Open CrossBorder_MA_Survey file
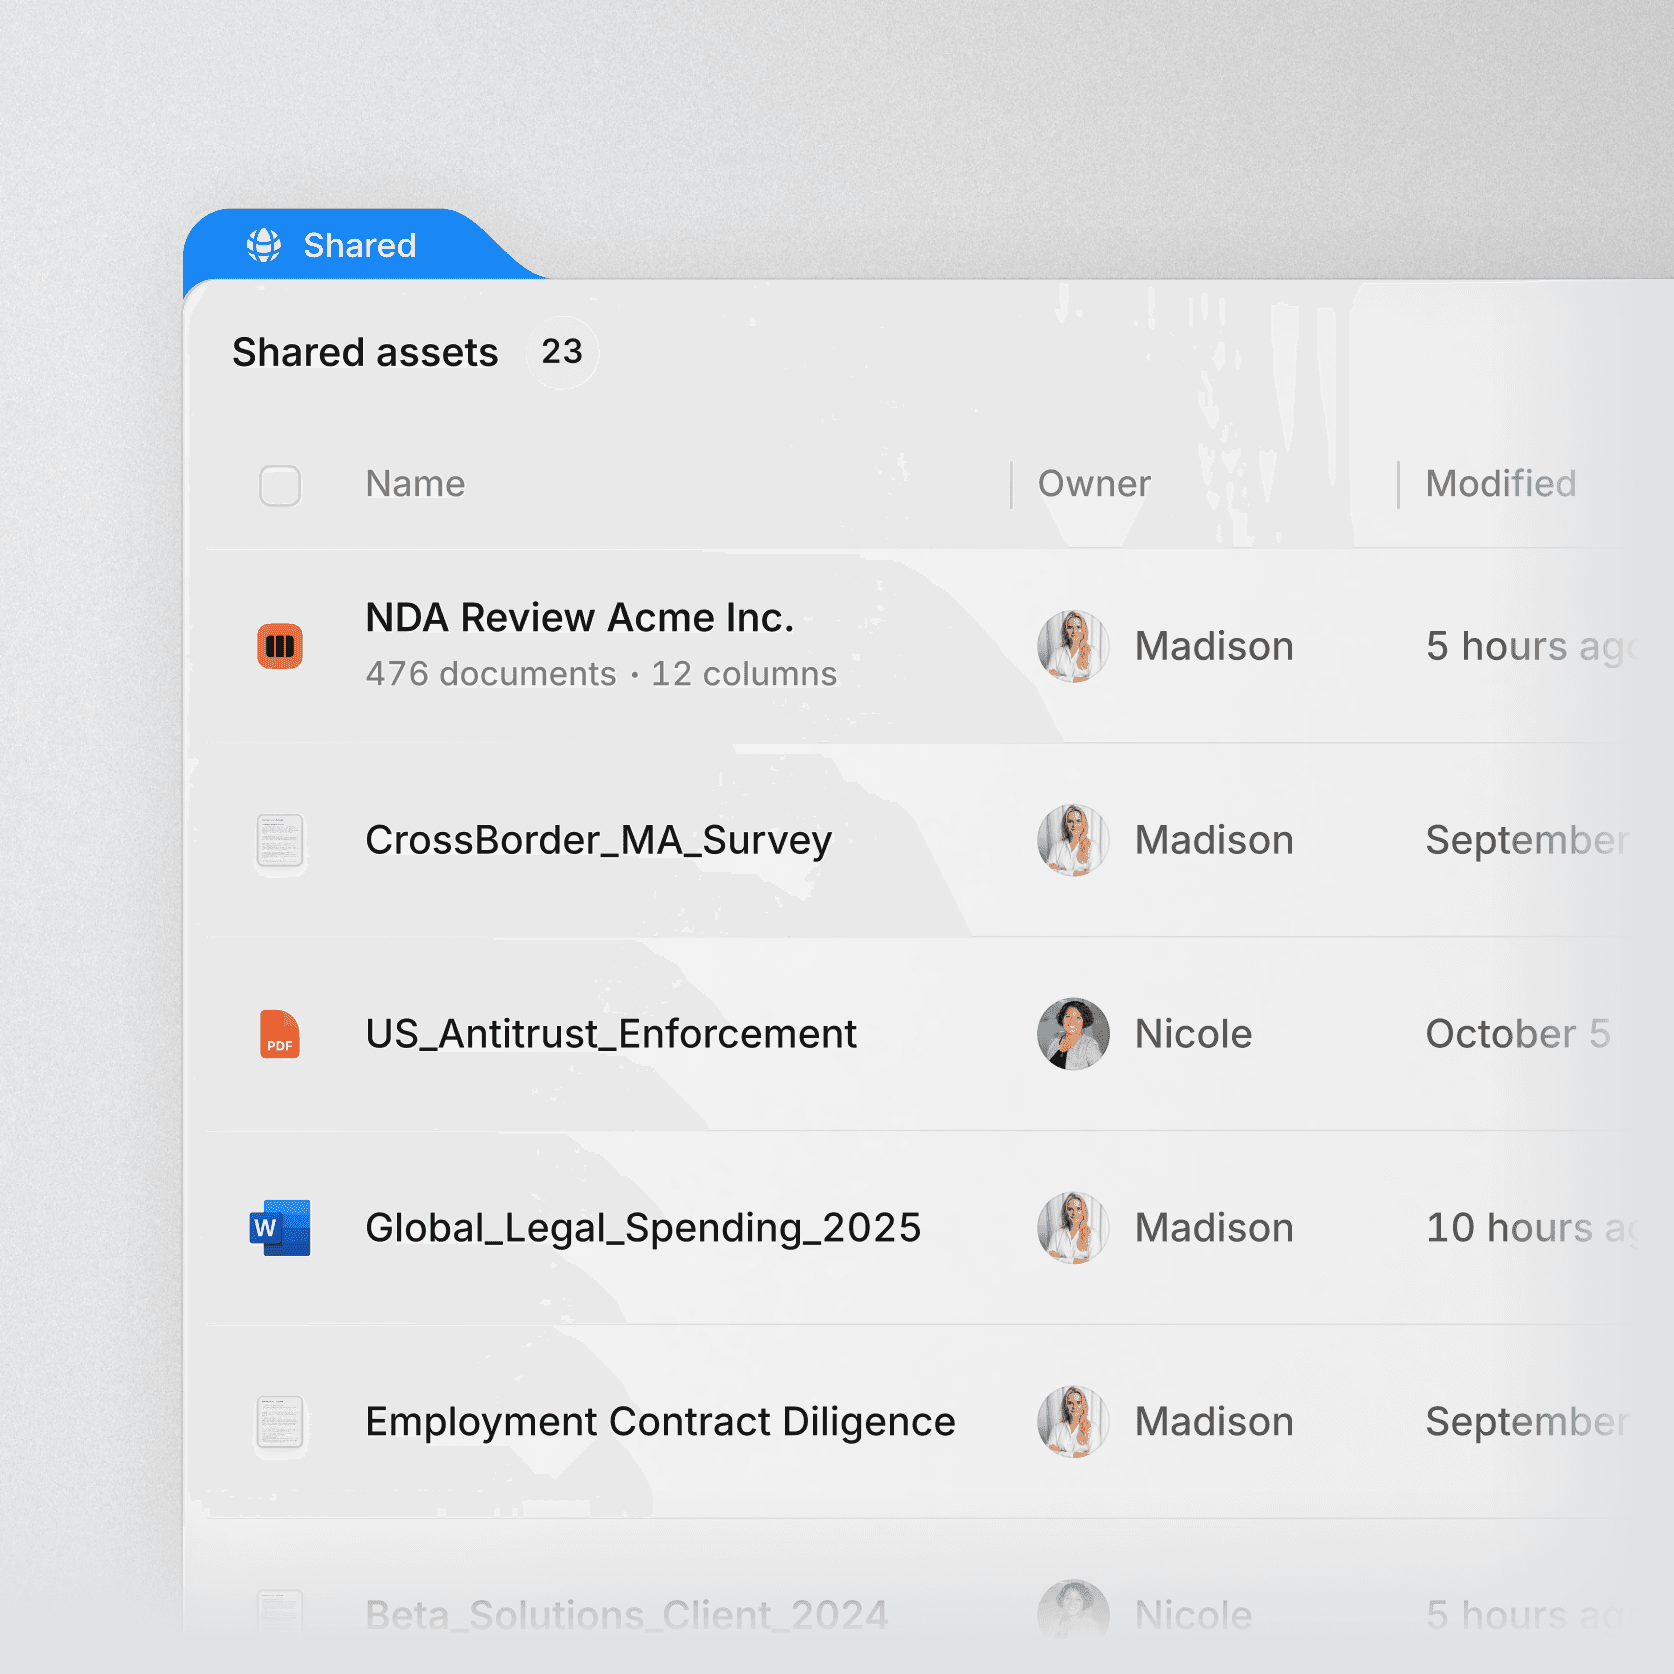This screenshot has width=1674, height=1674. pos(599,841)
